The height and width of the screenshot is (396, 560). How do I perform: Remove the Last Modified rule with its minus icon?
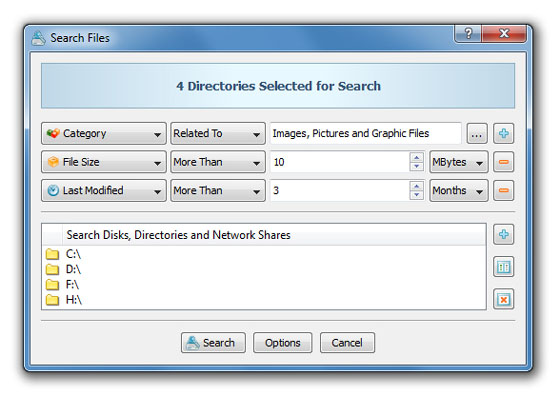[x=503, y=191]
